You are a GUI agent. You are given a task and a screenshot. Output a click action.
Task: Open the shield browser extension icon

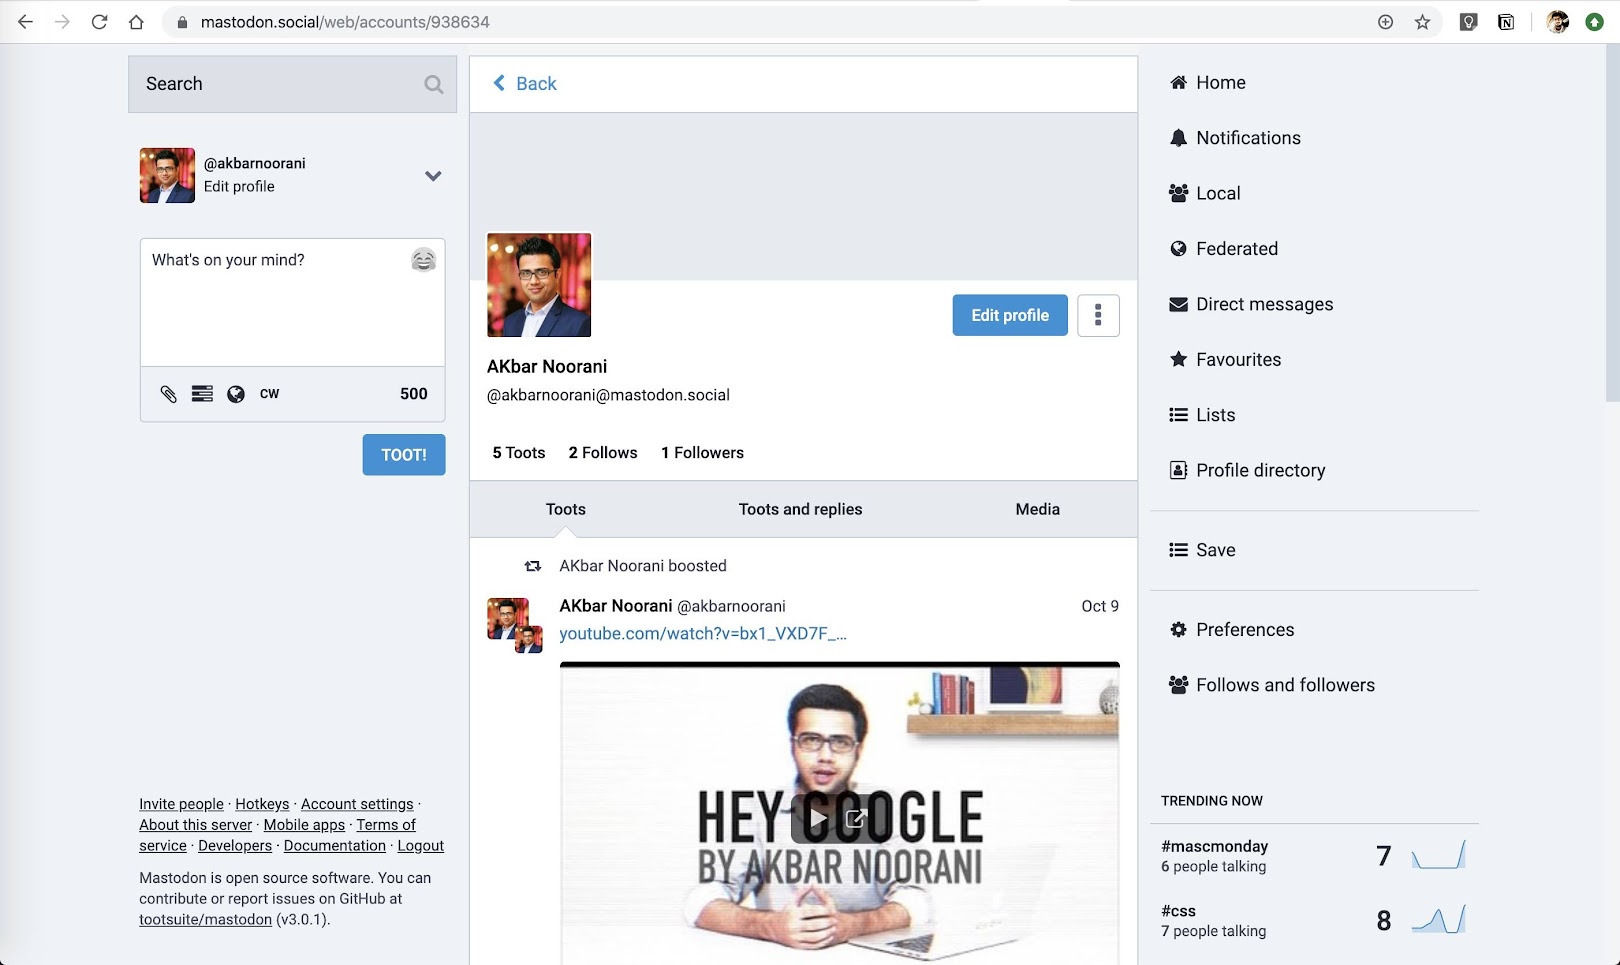(x=1469, y=22)
